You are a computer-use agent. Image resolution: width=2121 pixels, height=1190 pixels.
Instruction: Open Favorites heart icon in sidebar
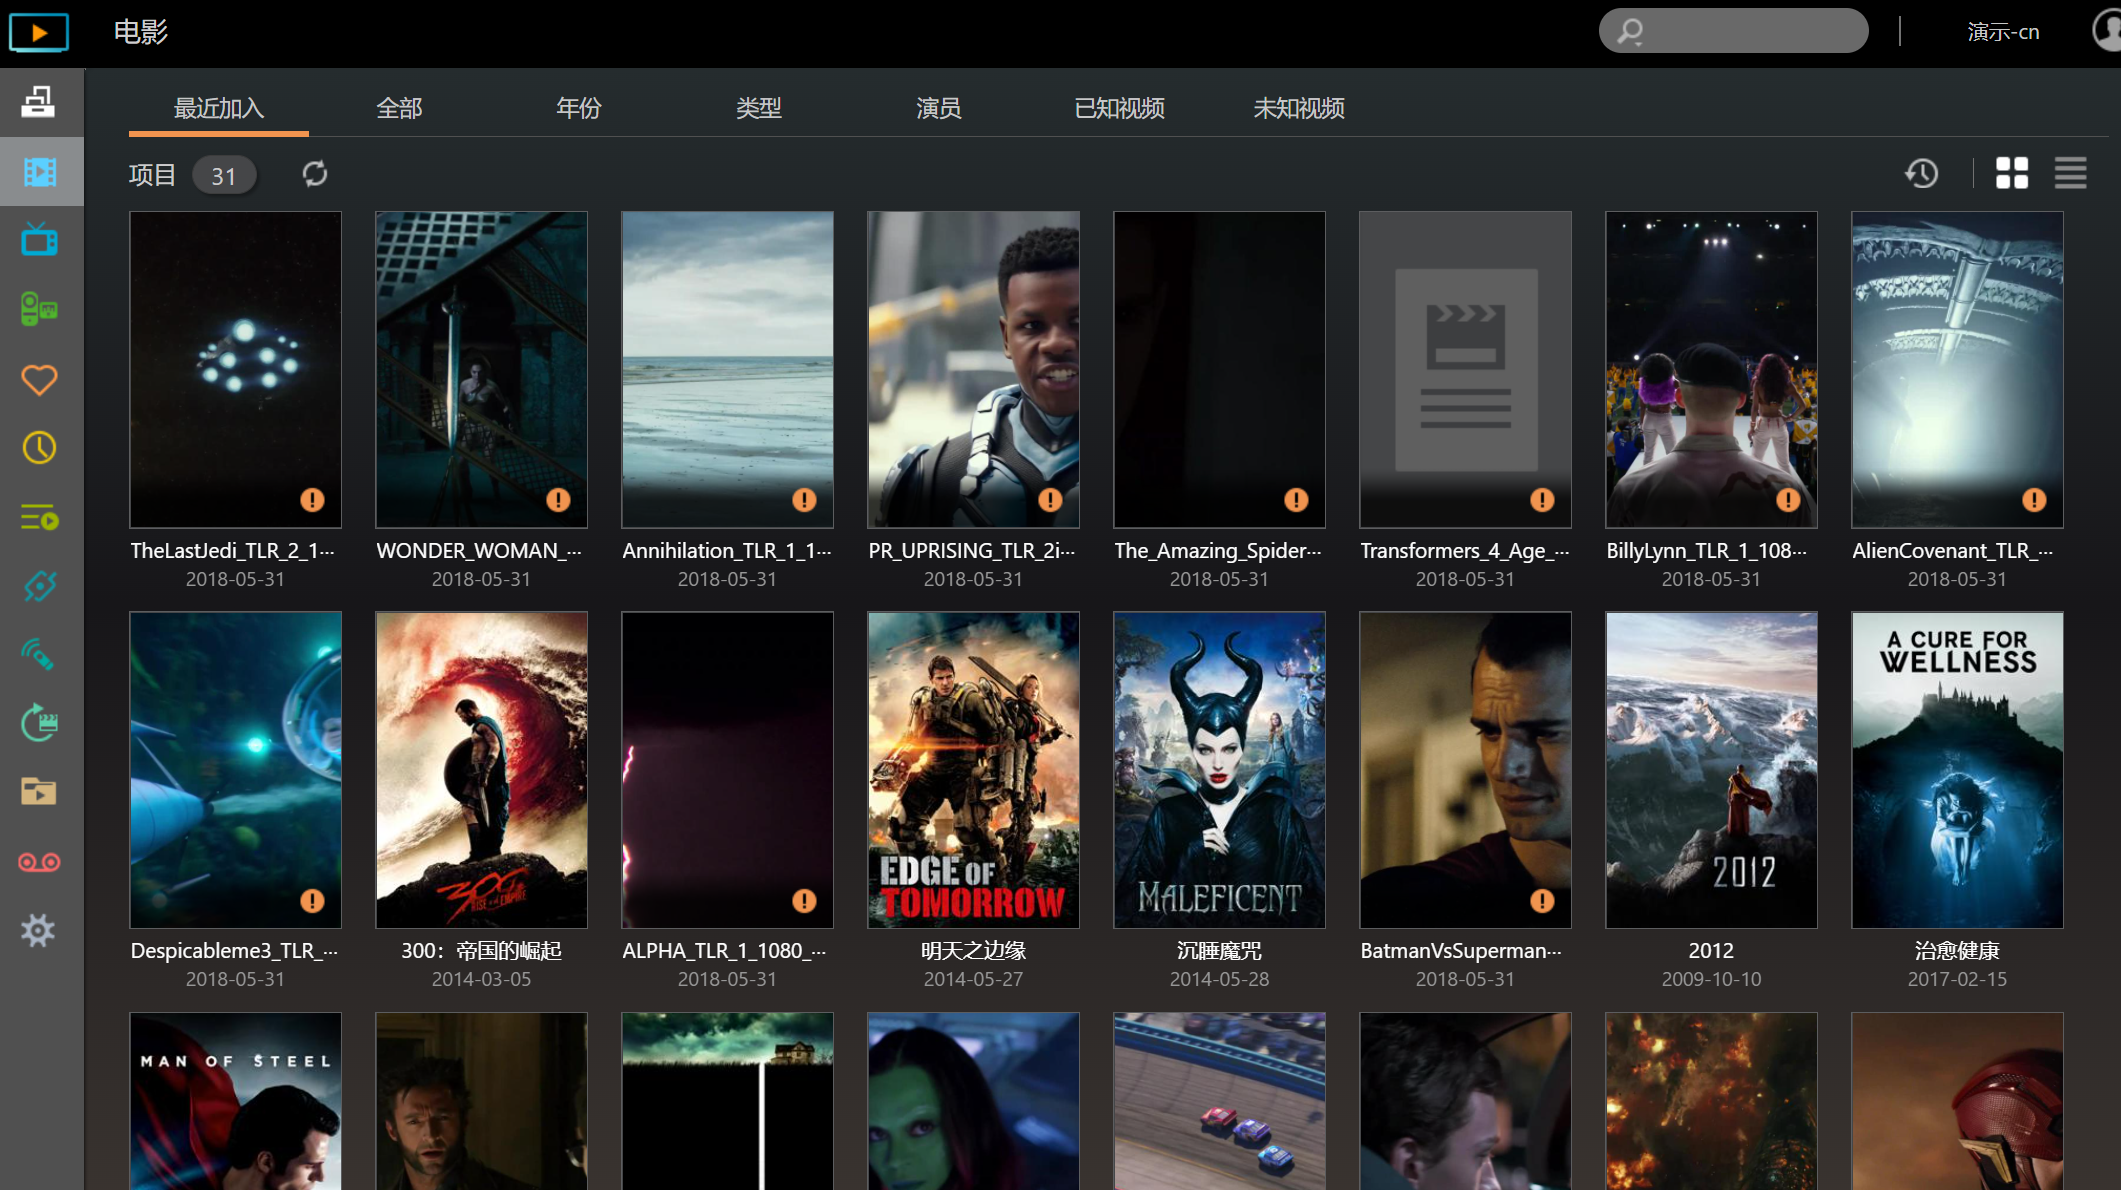click(39, 379)
